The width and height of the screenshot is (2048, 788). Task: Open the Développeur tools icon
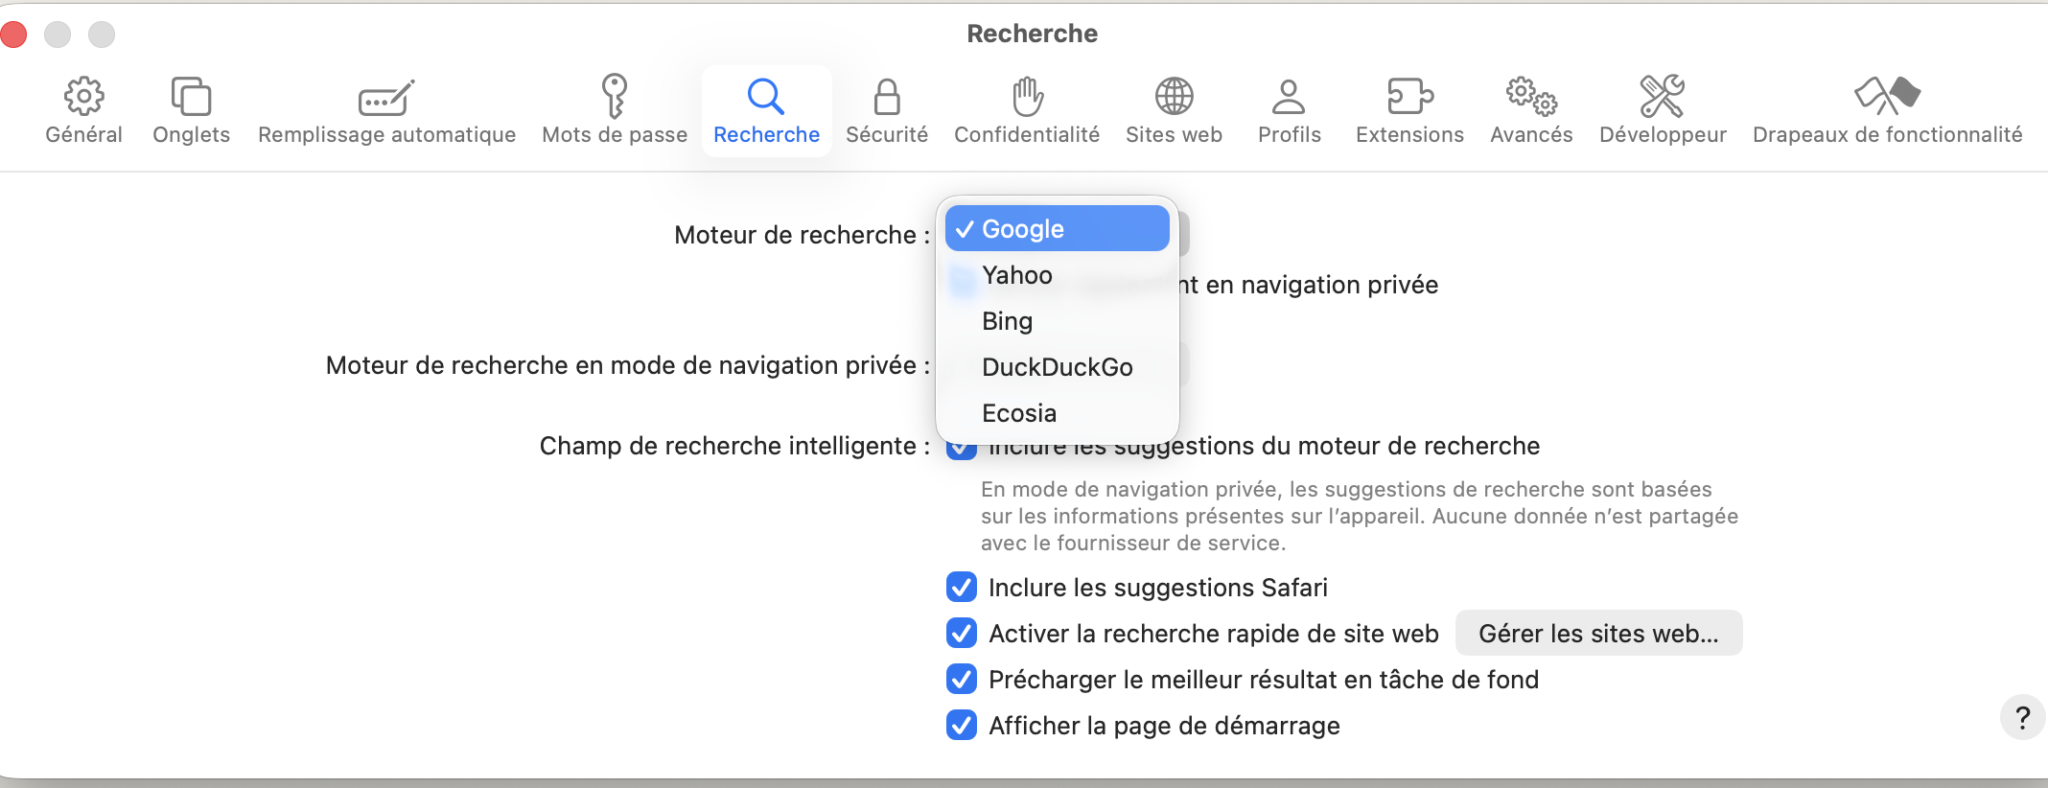point(1662,97)
